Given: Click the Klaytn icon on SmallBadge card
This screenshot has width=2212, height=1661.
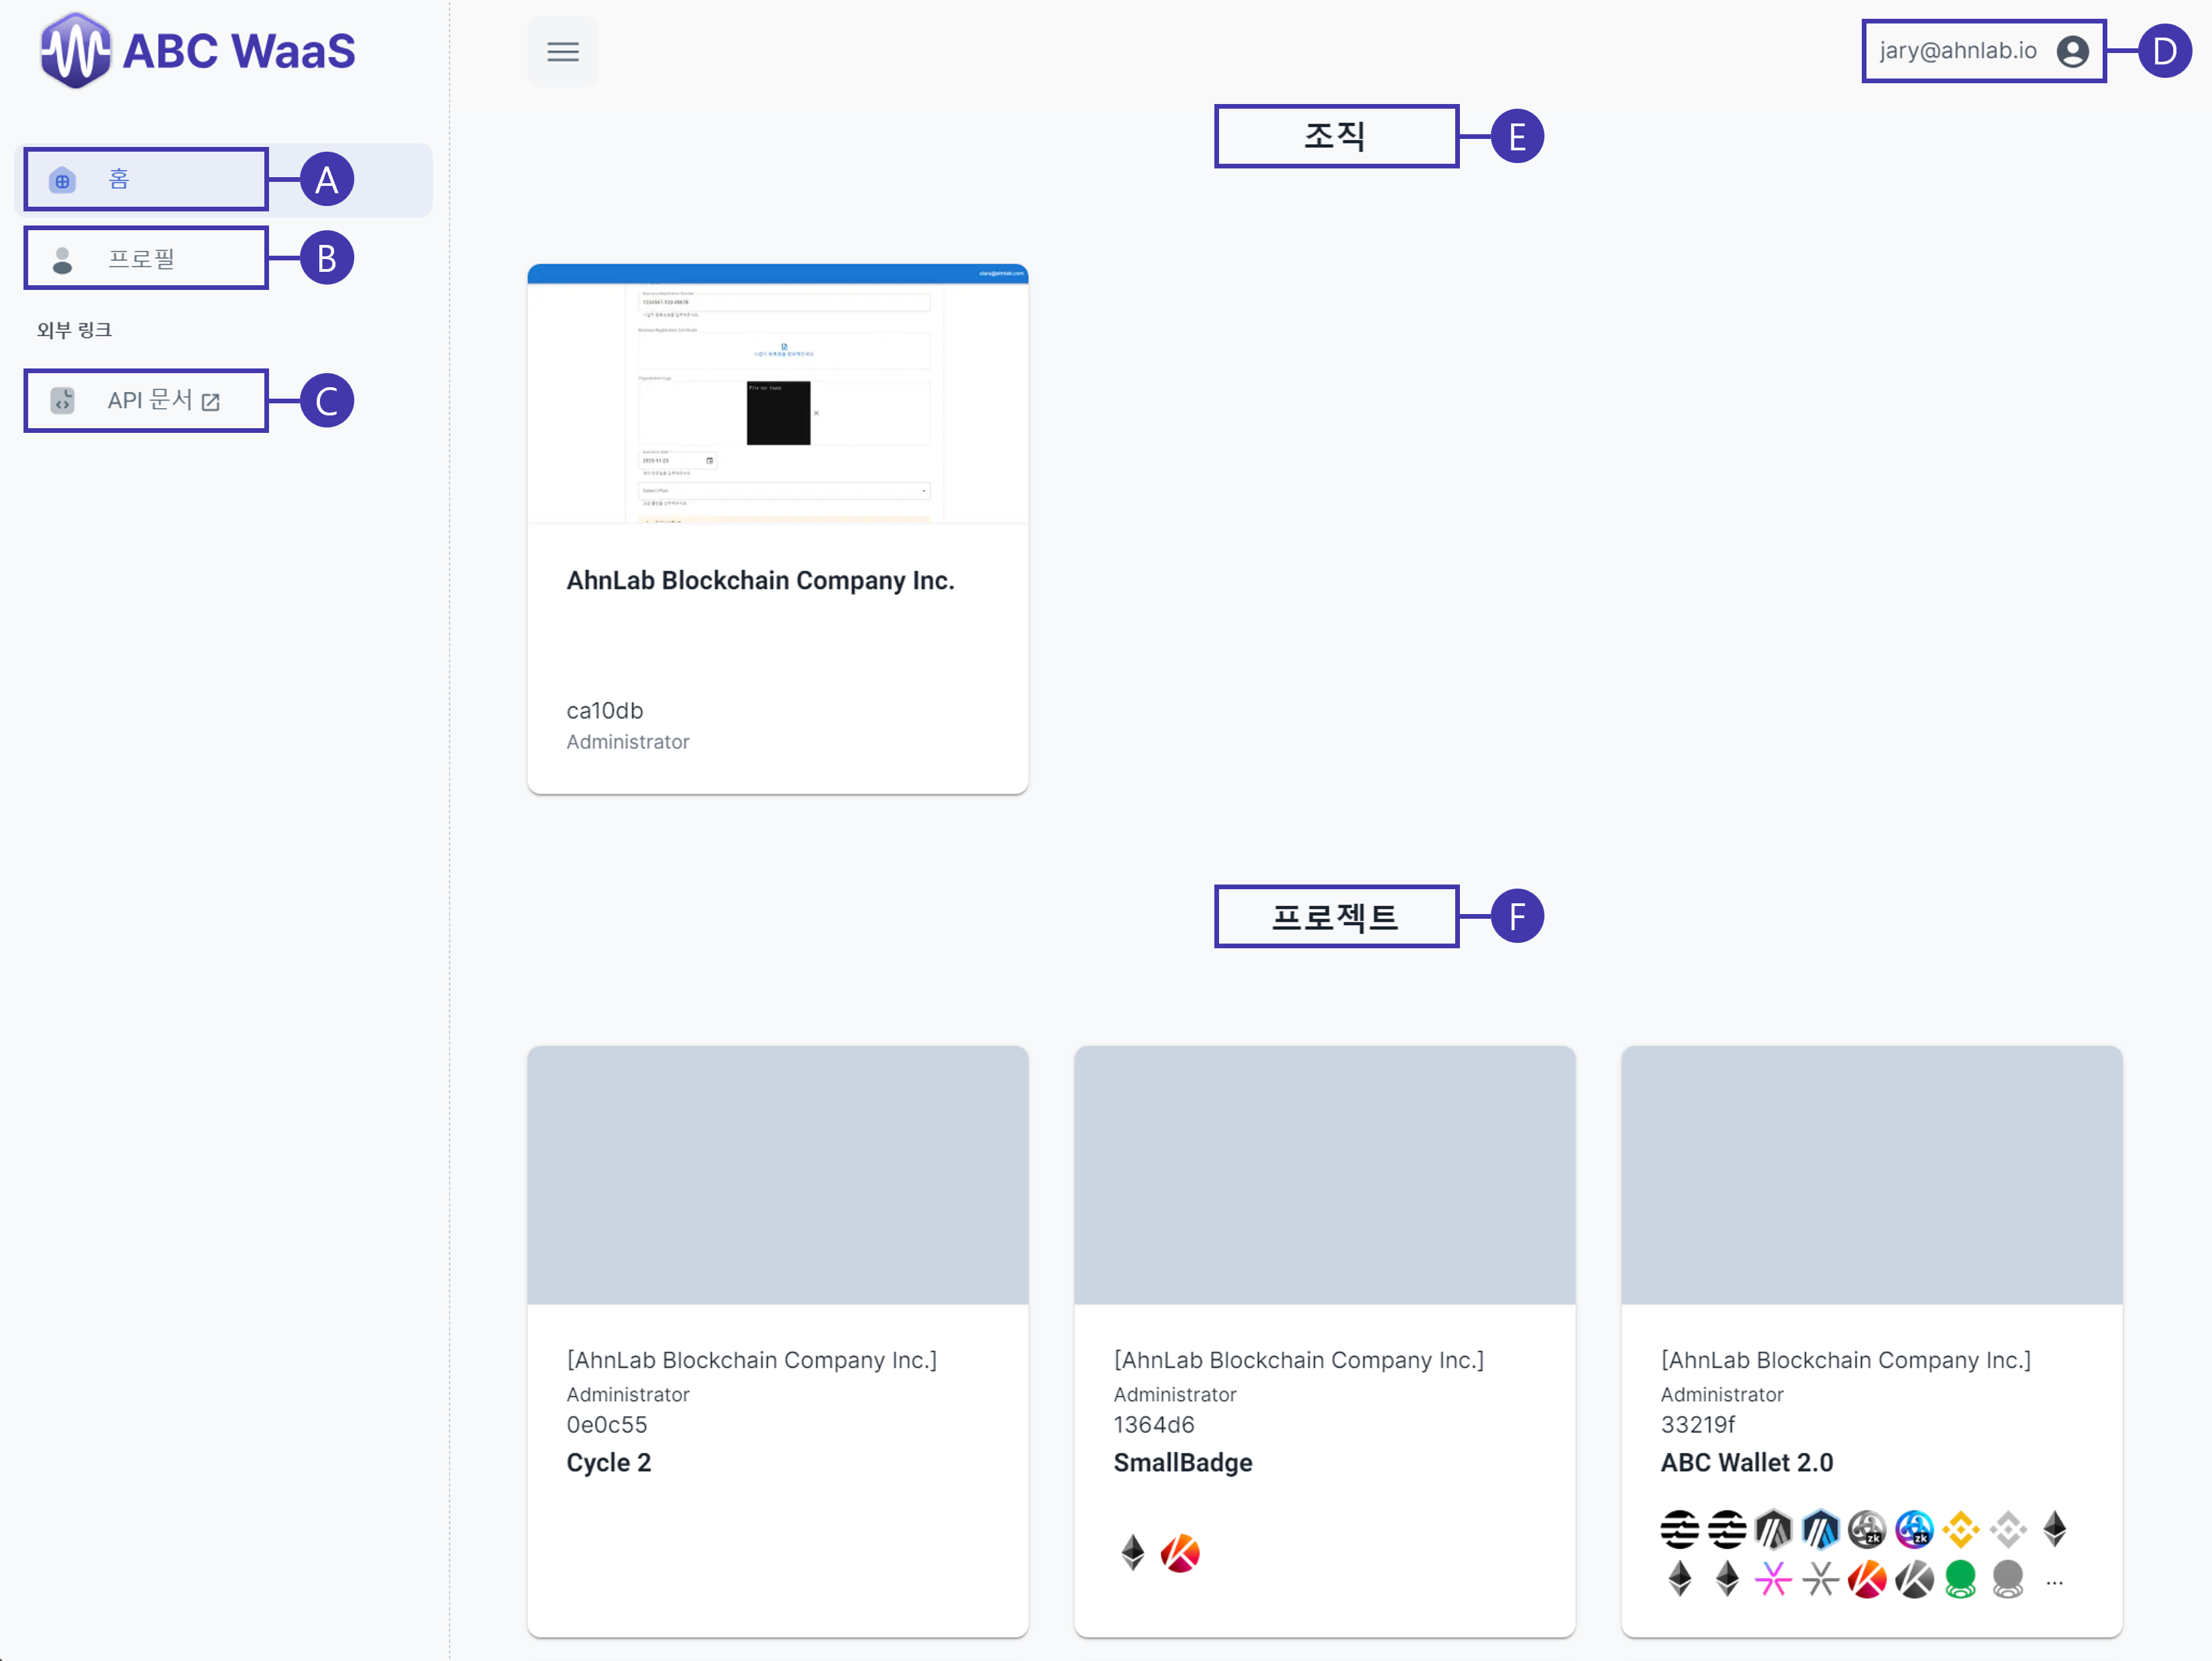Looking at the screenshot, I should (x=1180, y=1553).
